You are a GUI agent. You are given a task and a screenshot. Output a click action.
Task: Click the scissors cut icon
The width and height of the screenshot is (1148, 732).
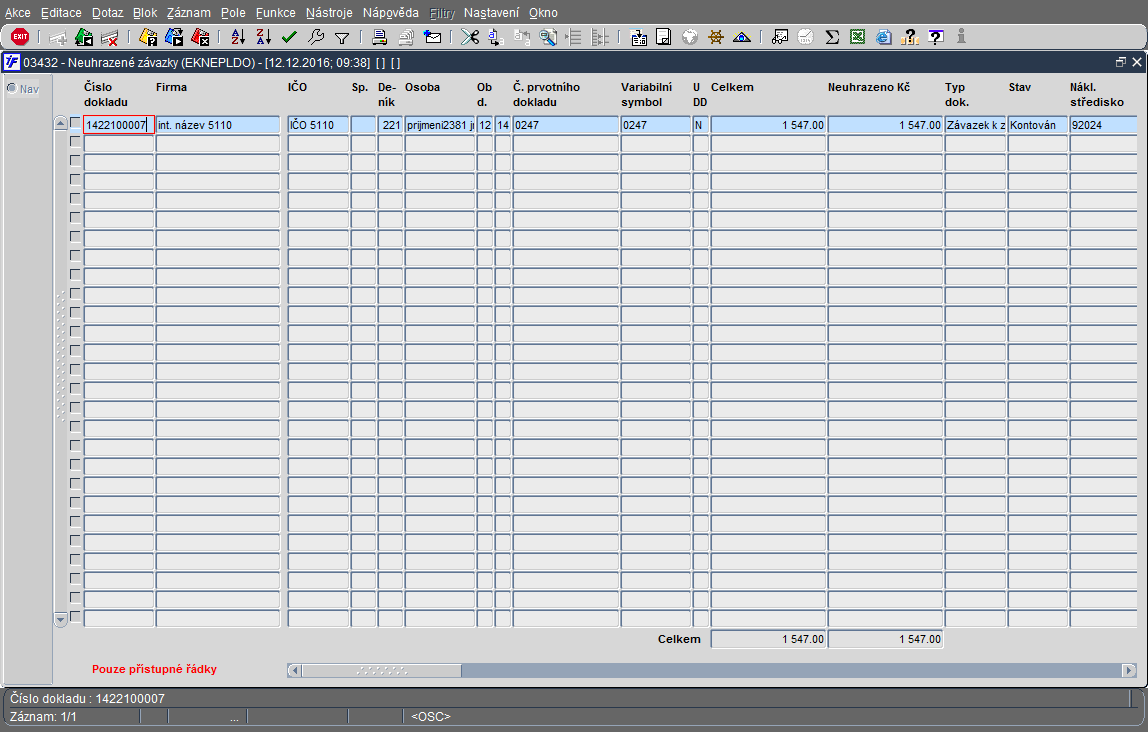(x=470, y=37)
